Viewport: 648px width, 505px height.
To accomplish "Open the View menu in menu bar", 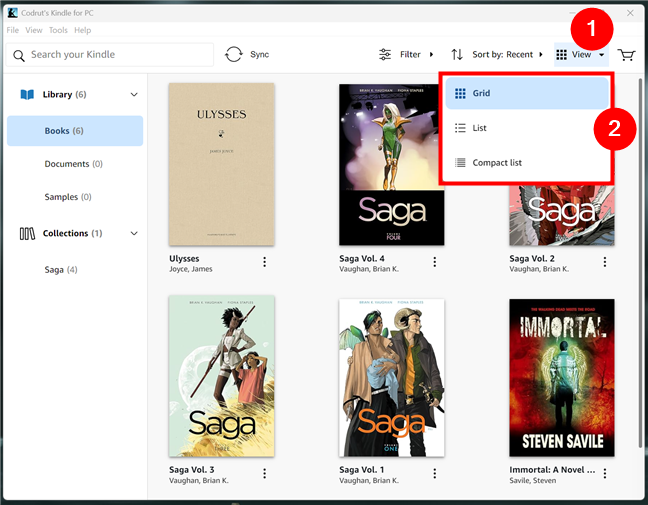I will click(33, 30).
